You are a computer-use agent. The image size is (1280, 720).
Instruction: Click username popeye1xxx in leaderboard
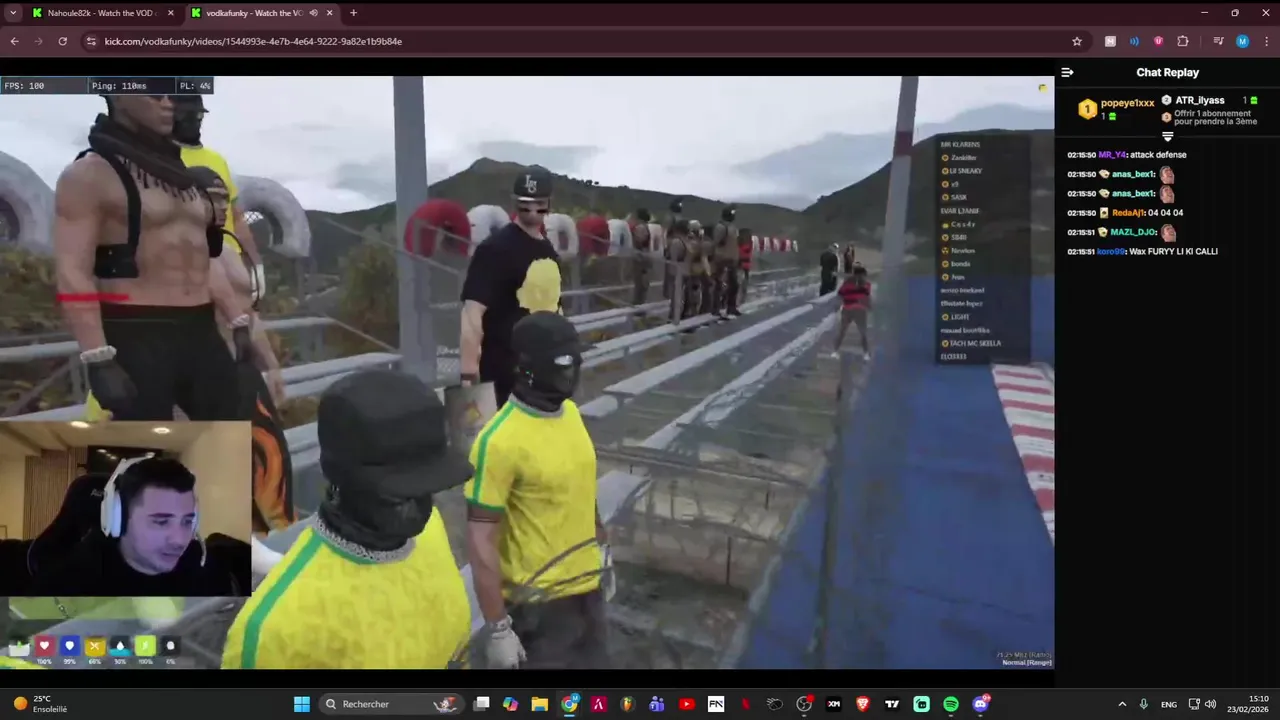1127,103
